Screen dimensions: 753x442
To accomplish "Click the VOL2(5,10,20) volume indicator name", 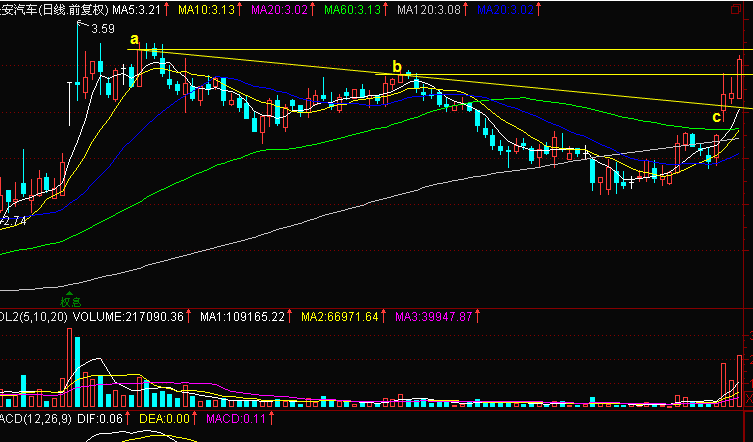I will point(32,316).
